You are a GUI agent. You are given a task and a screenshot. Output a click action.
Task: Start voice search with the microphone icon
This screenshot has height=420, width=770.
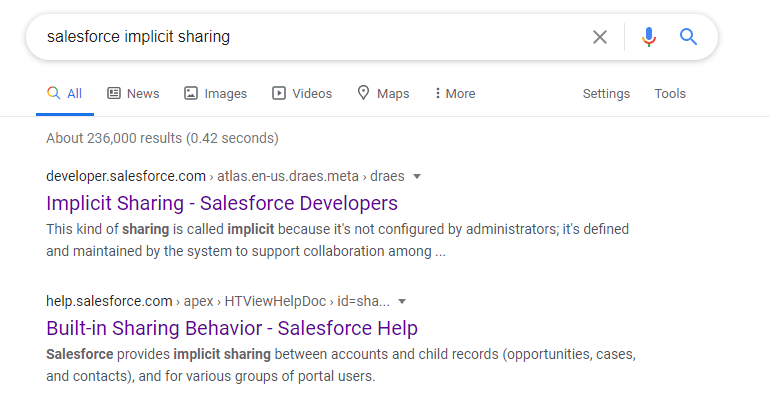coord(649,37)
